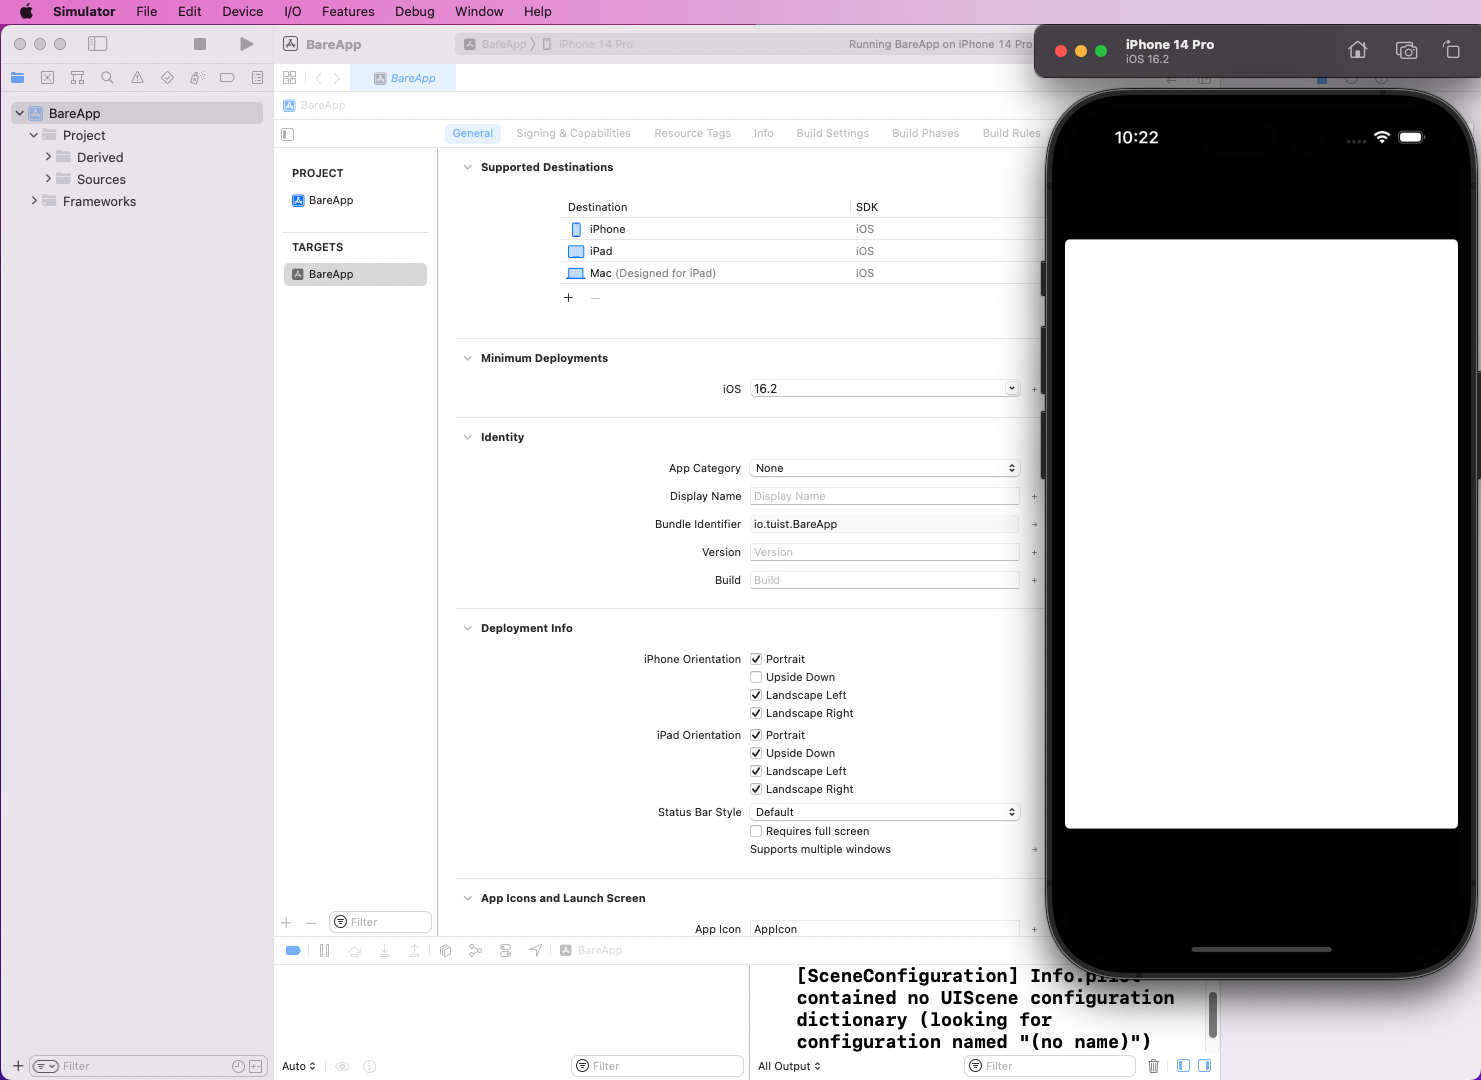The height and width of the screenshot is (1080, 1481).
Task: Rotate the Simulator device
Action: pos(1451,50)
